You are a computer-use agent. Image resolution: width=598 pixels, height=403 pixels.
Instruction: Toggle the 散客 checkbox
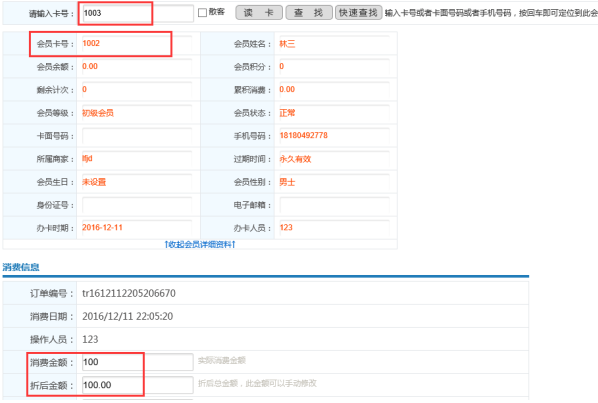[202, 13]
